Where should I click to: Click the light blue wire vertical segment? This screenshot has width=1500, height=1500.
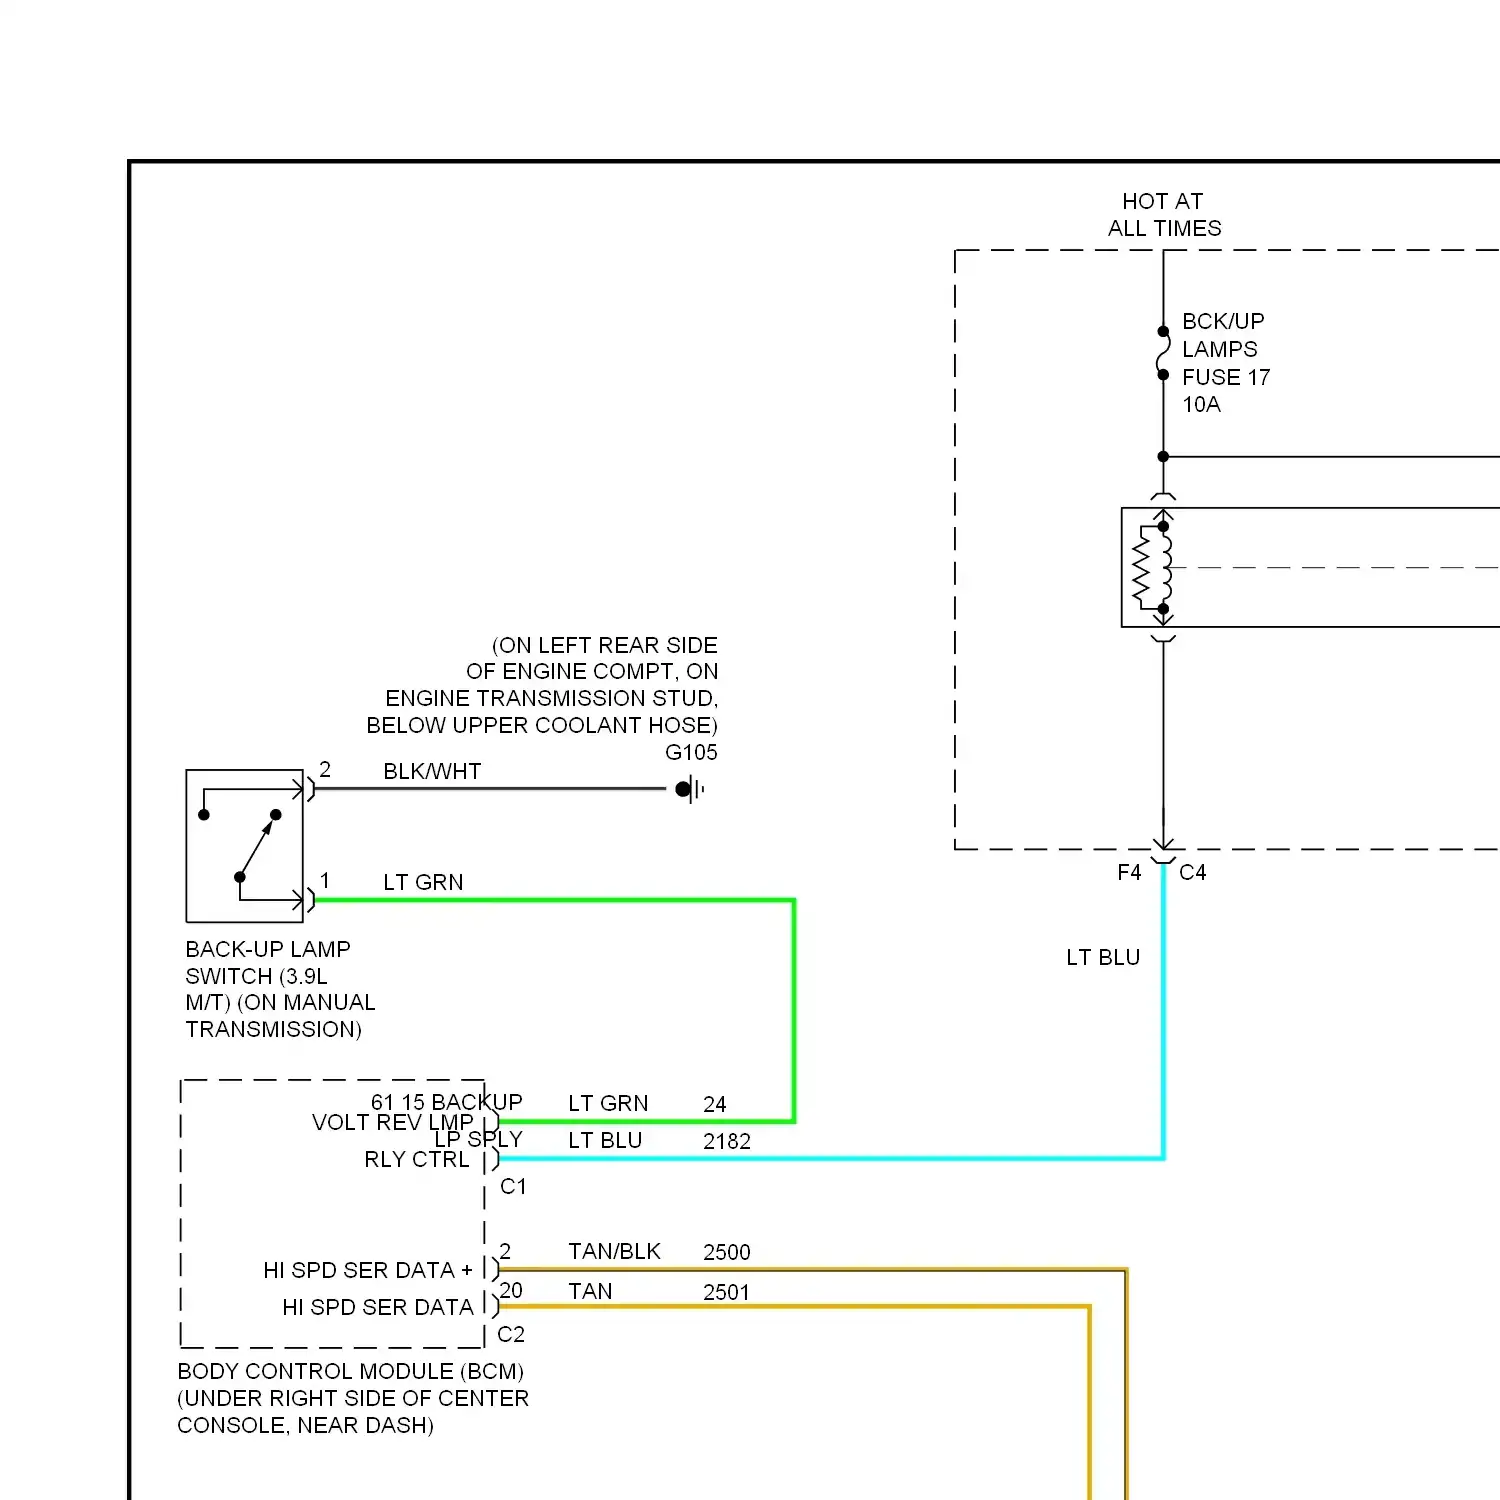[1164, 1010]
